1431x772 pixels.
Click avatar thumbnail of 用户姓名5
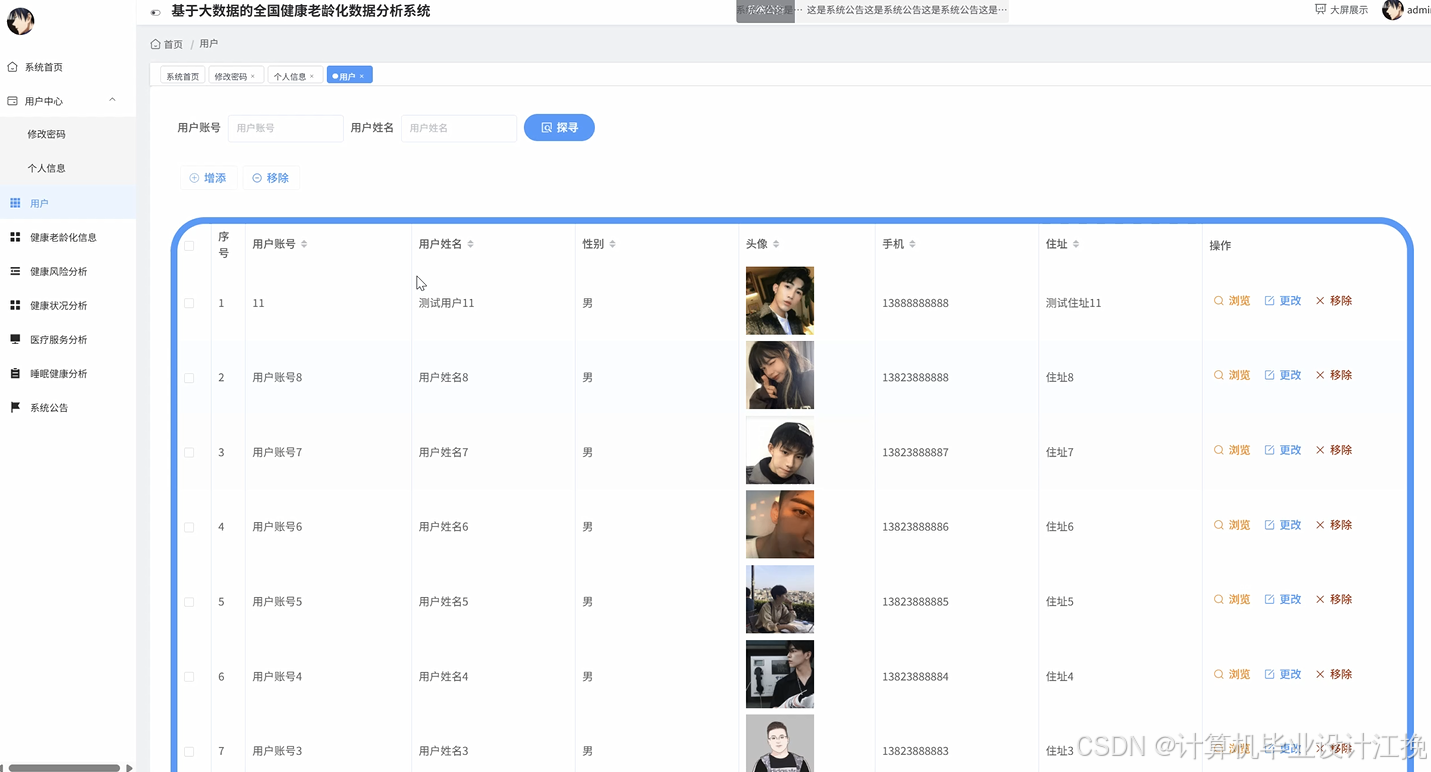(780, 599)
